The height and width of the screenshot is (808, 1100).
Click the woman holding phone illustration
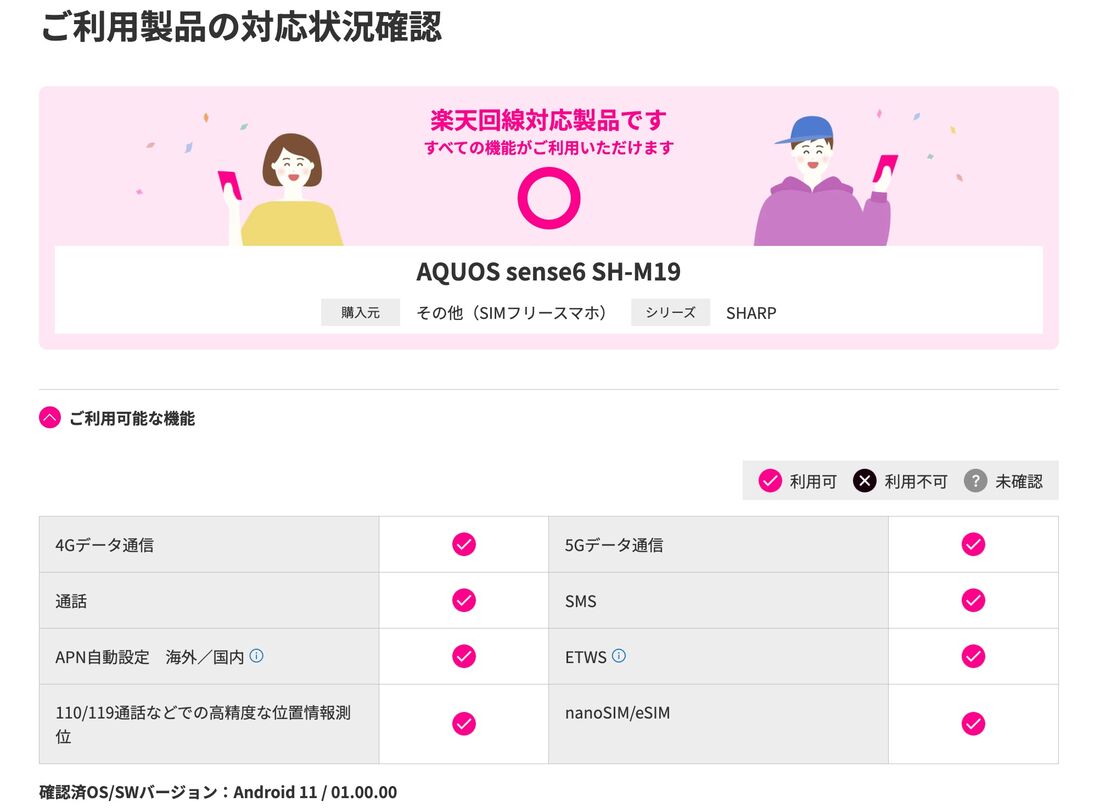(x=281, y=189)
